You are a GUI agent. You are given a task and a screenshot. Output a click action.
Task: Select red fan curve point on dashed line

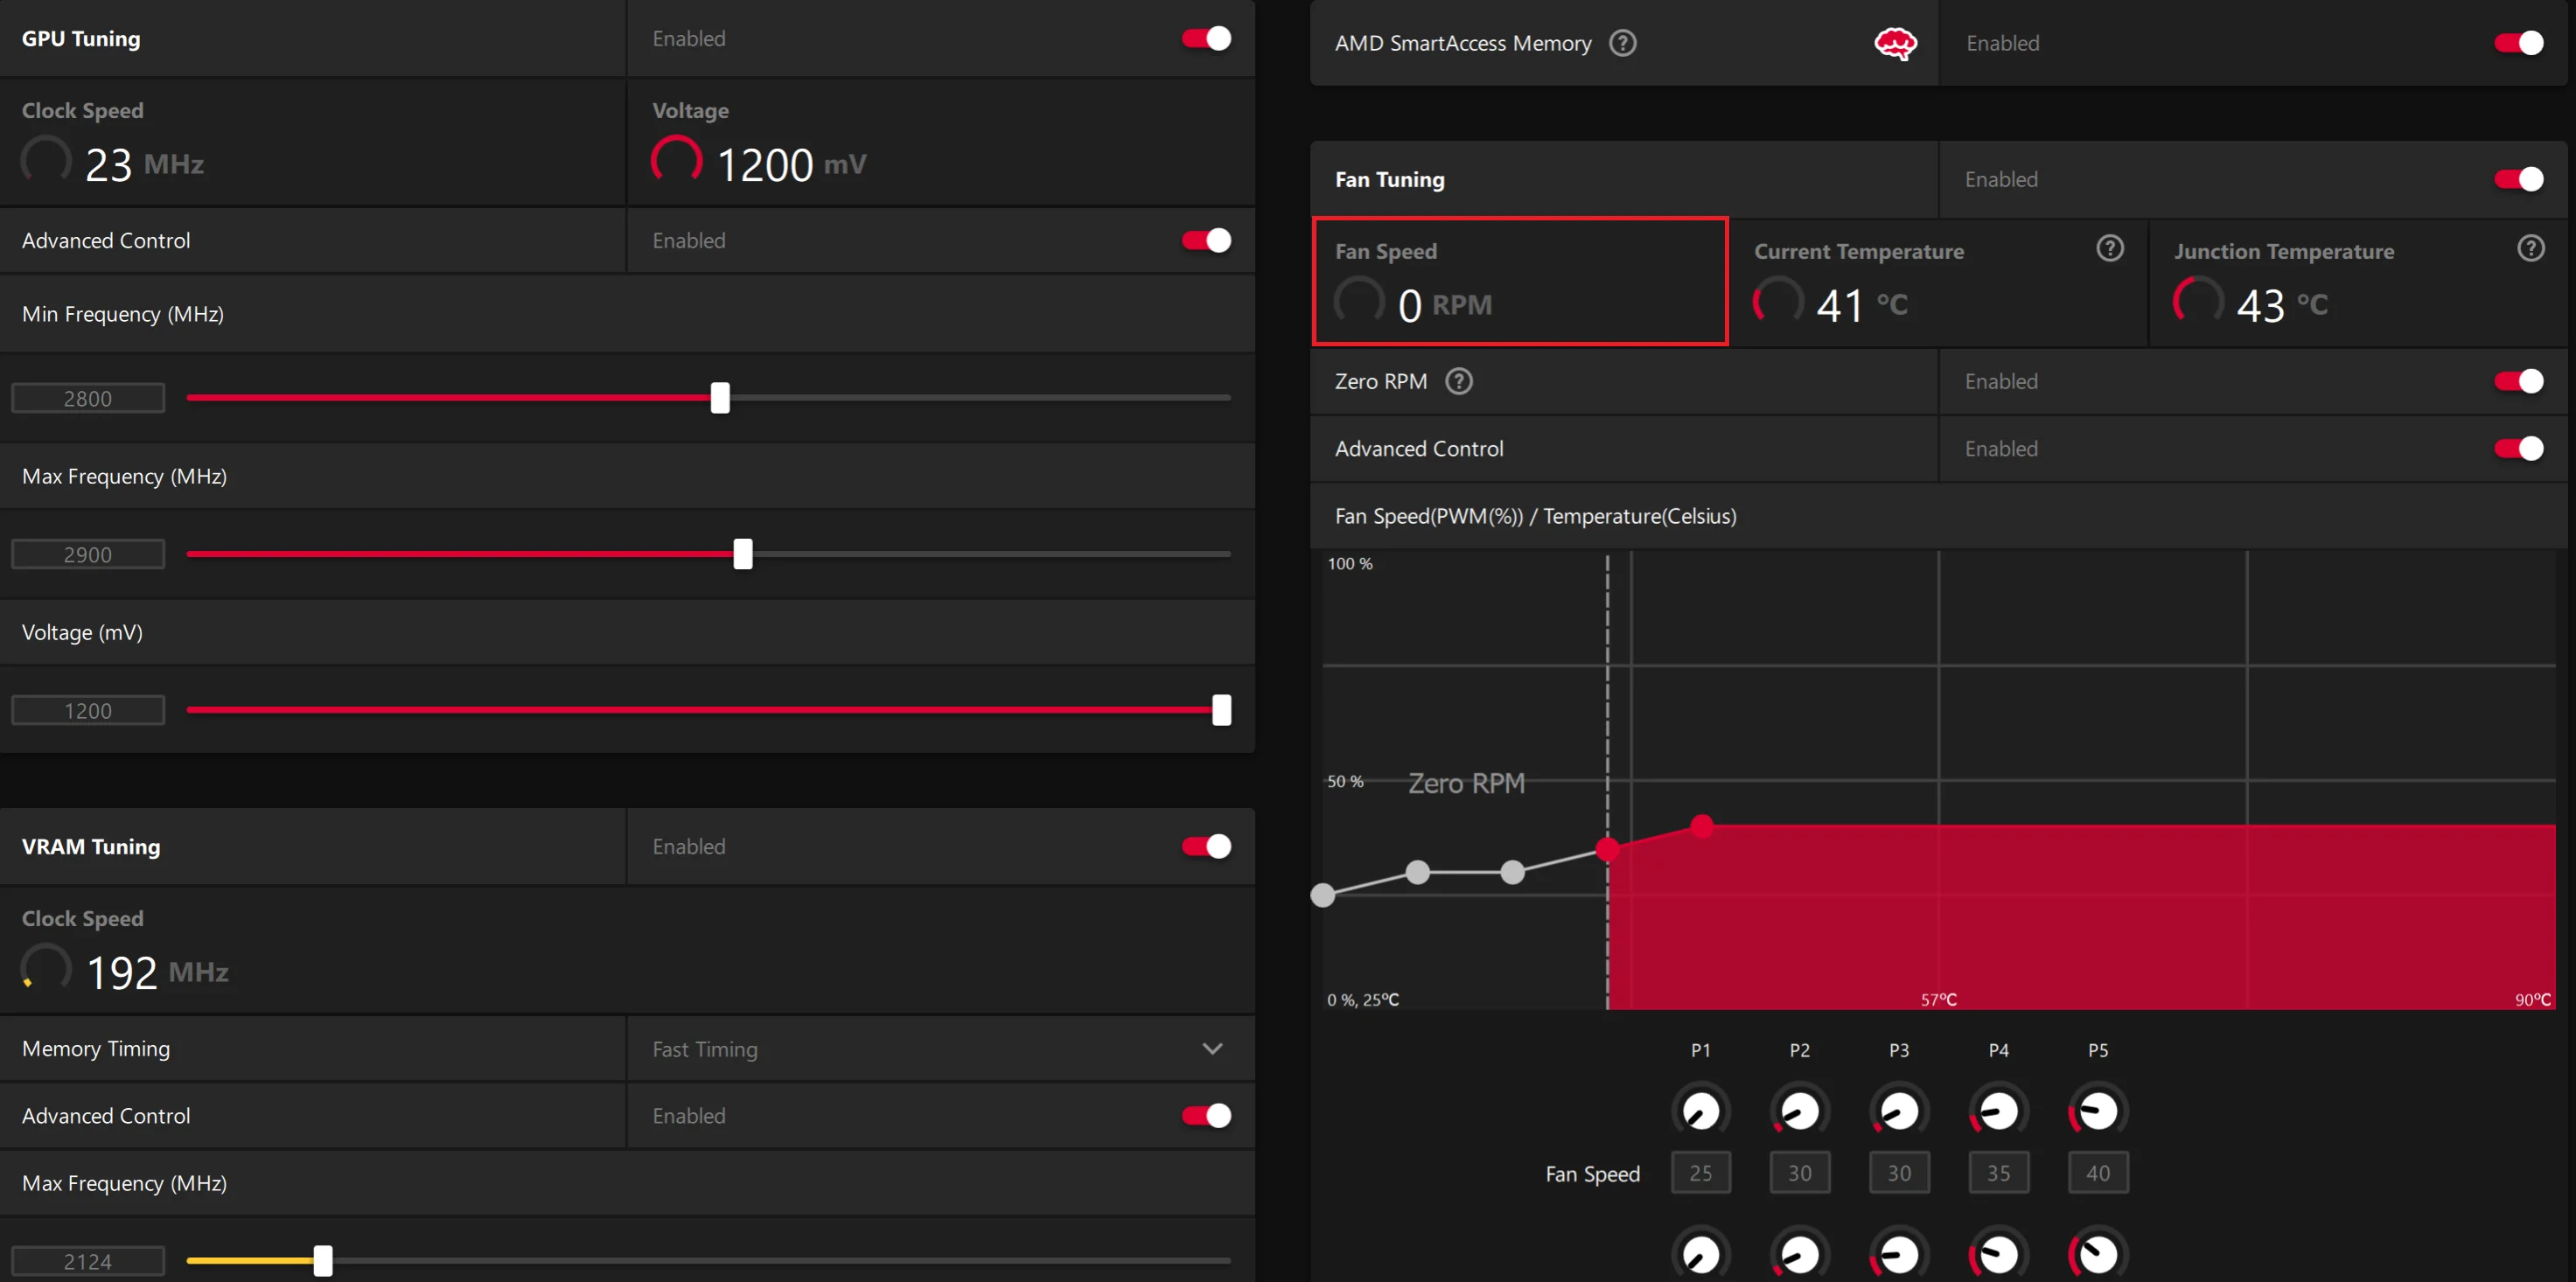pyautogui.click(x=1607, y=849)
